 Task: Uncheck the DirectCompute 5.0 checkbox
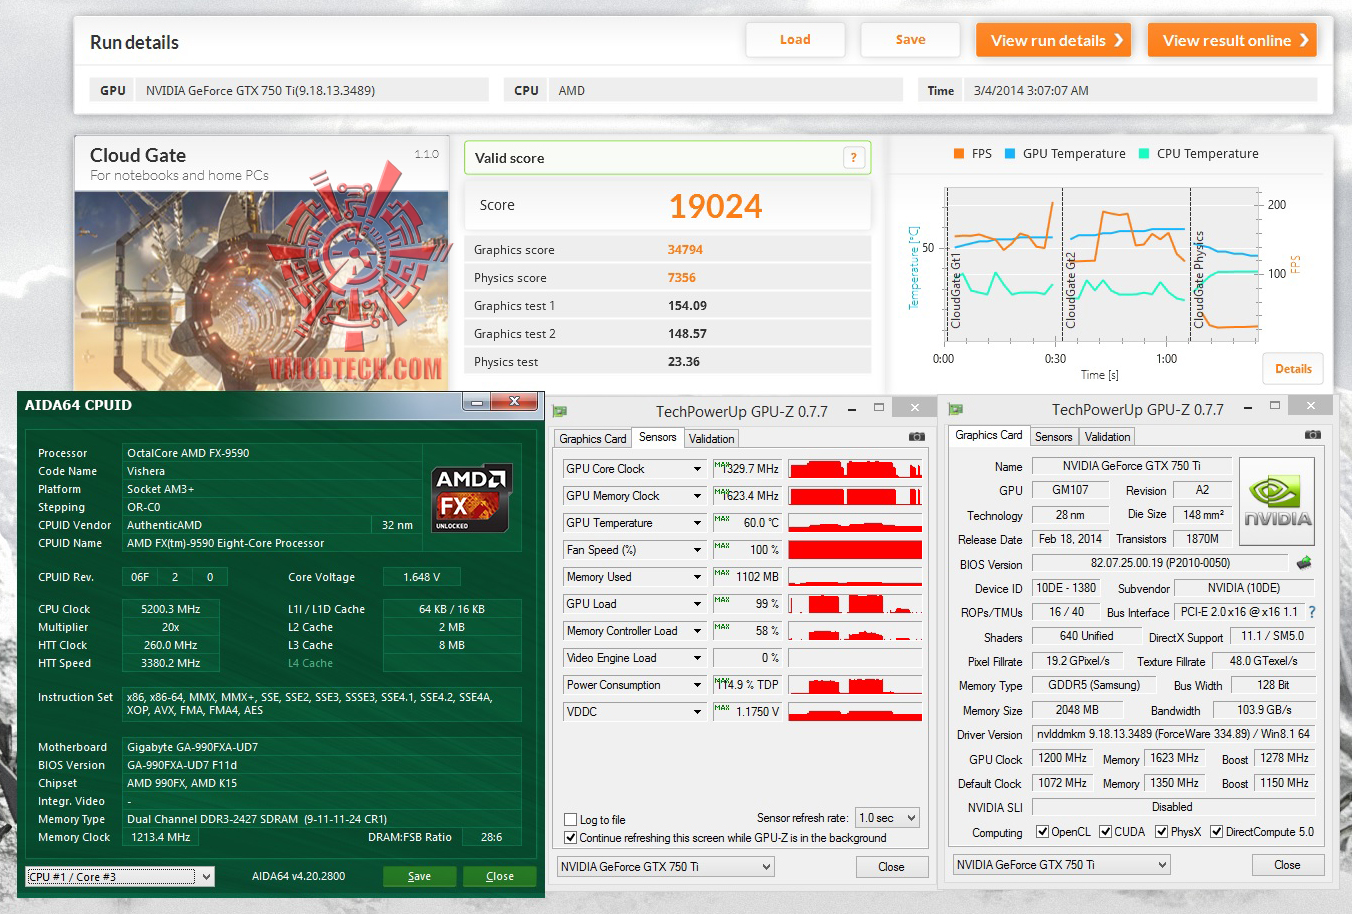(1217, 832)
